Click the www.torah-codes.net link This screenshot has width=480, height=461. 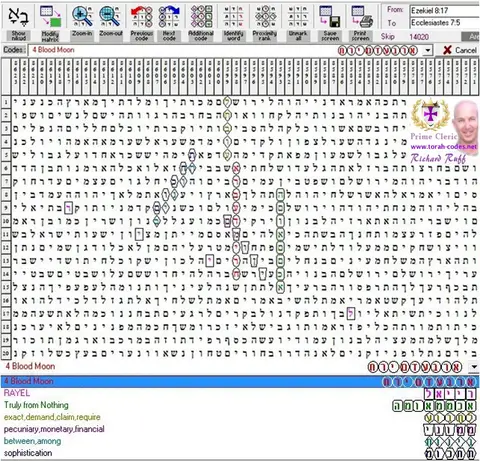444,146
